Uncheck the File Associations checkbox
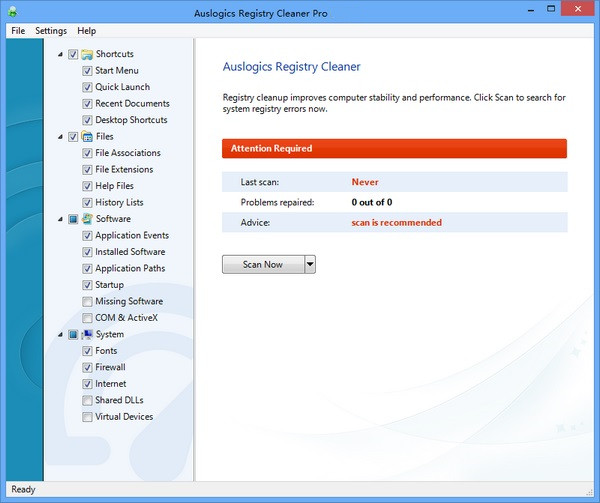The image size is (600, 503). tap(87, 153)
